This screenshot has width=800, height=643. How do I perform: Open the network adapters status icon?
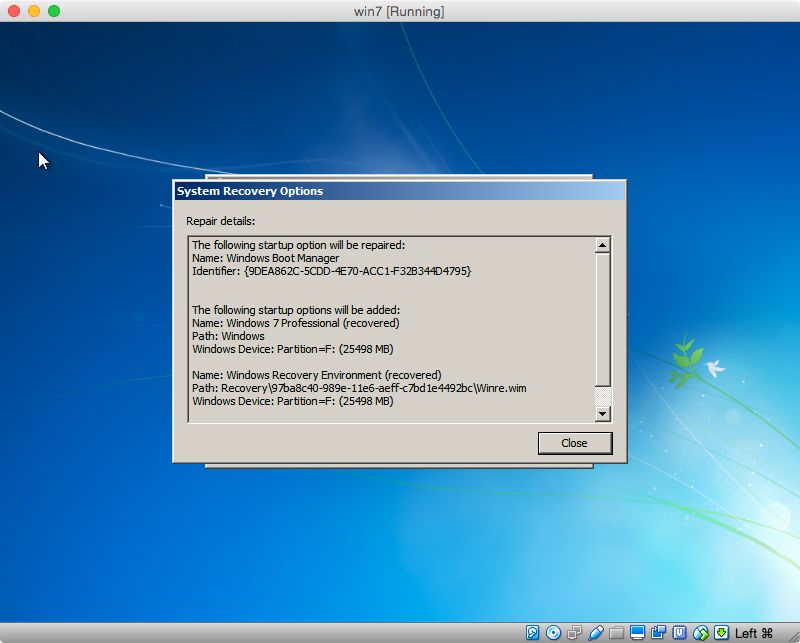click(572, 632)
